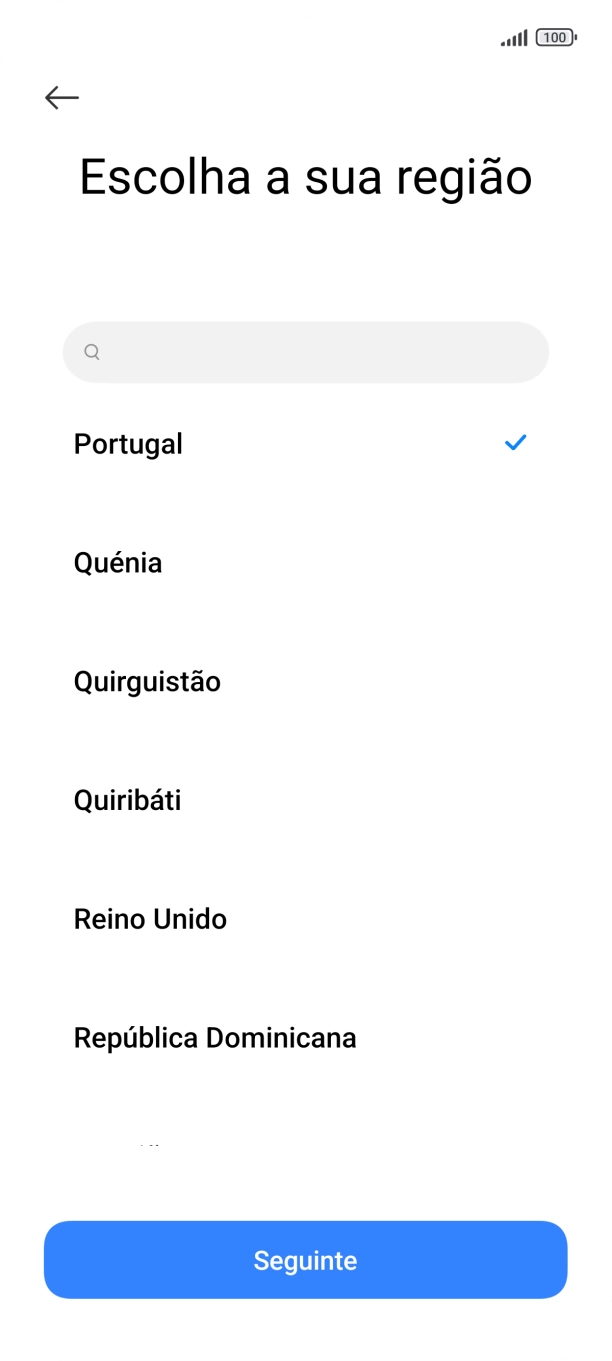
Task: Click the battery indicator showing 100
Action: coord(554,36)
